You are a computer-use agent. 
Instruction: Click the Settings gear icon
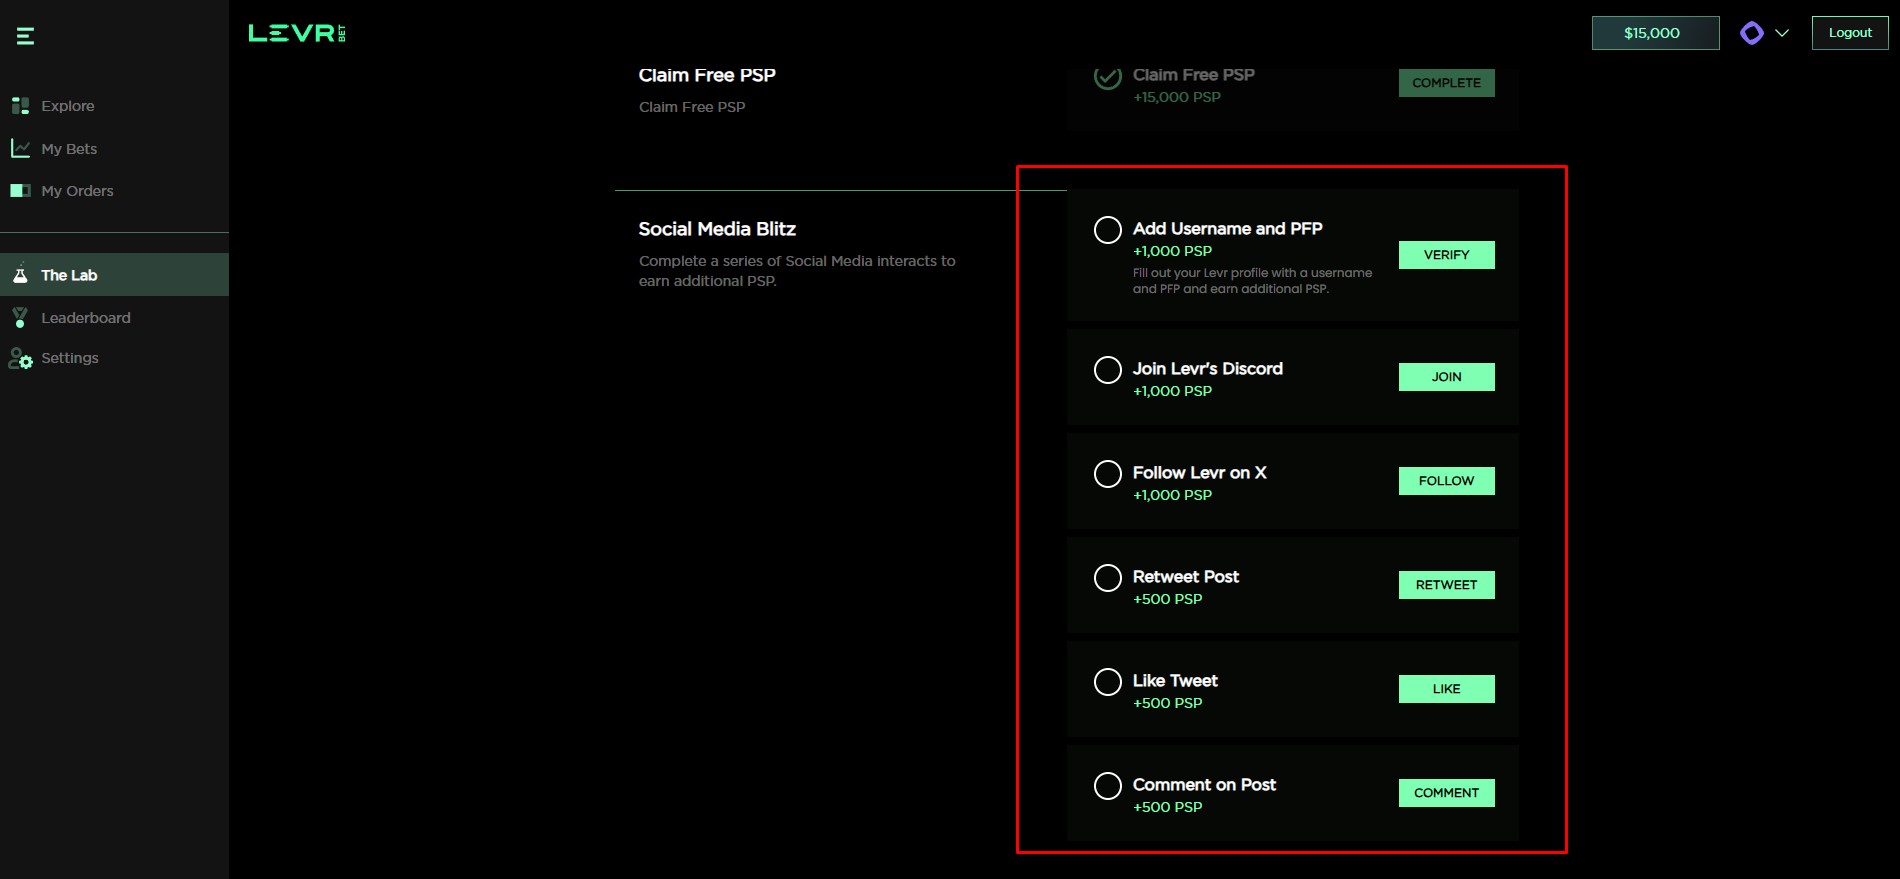pyautogui.click(x=20, y=358)
